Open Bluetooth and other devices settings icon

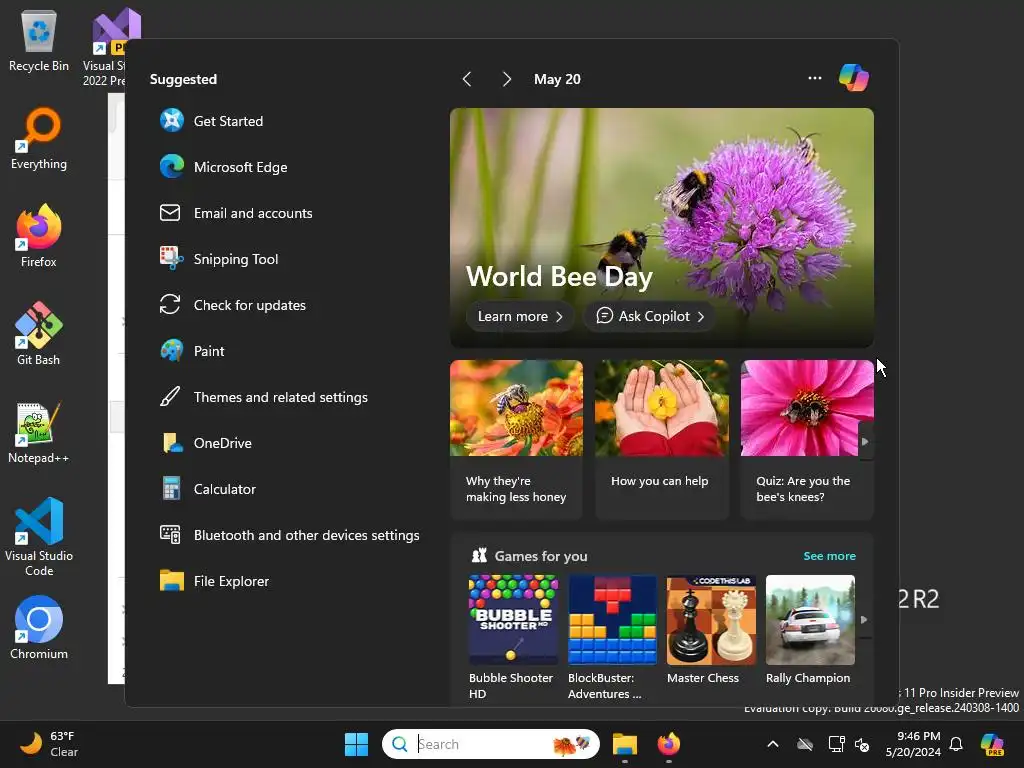[x=170, y=535]
